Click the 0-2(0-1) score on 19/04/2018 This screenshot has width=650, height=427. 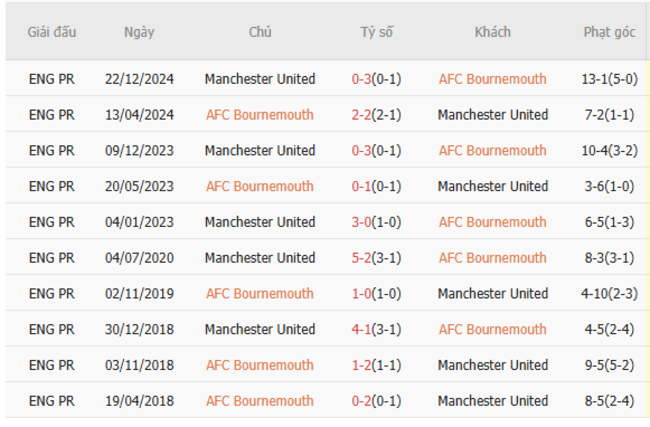[x=377, y=401]
